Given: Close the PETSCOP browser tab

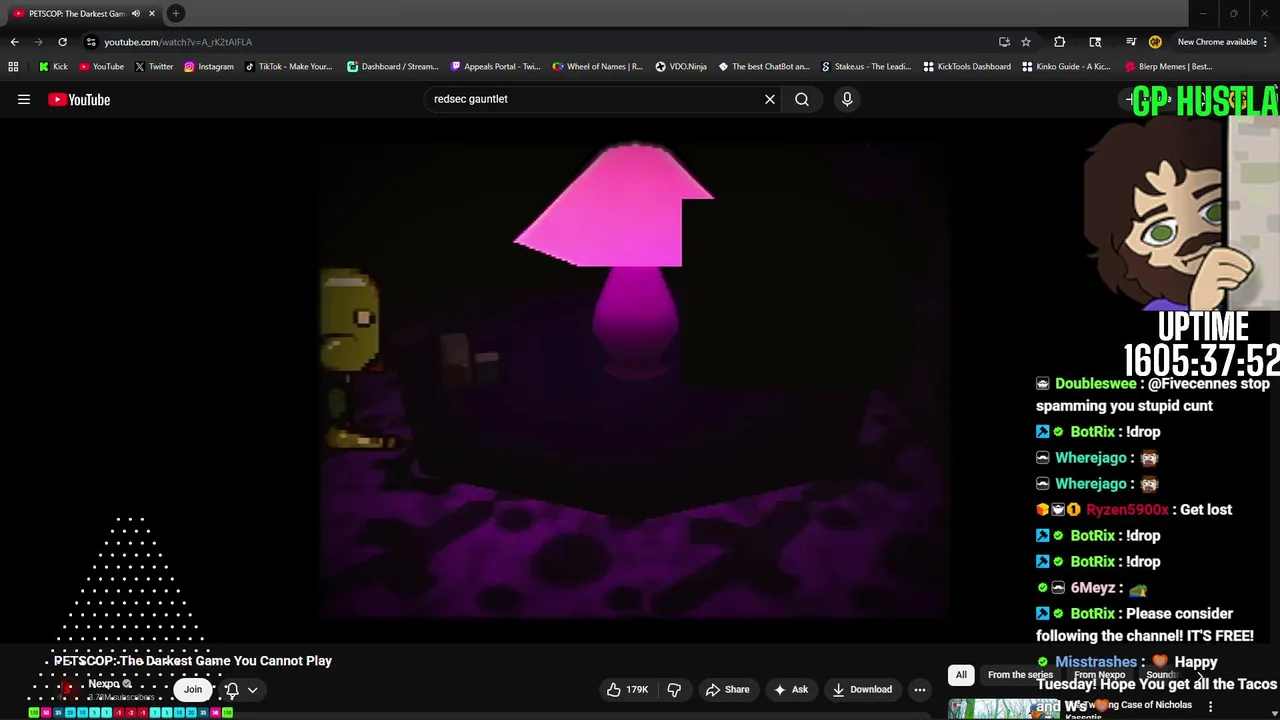Looking at the screenshot, I should [x=152, y=13].
